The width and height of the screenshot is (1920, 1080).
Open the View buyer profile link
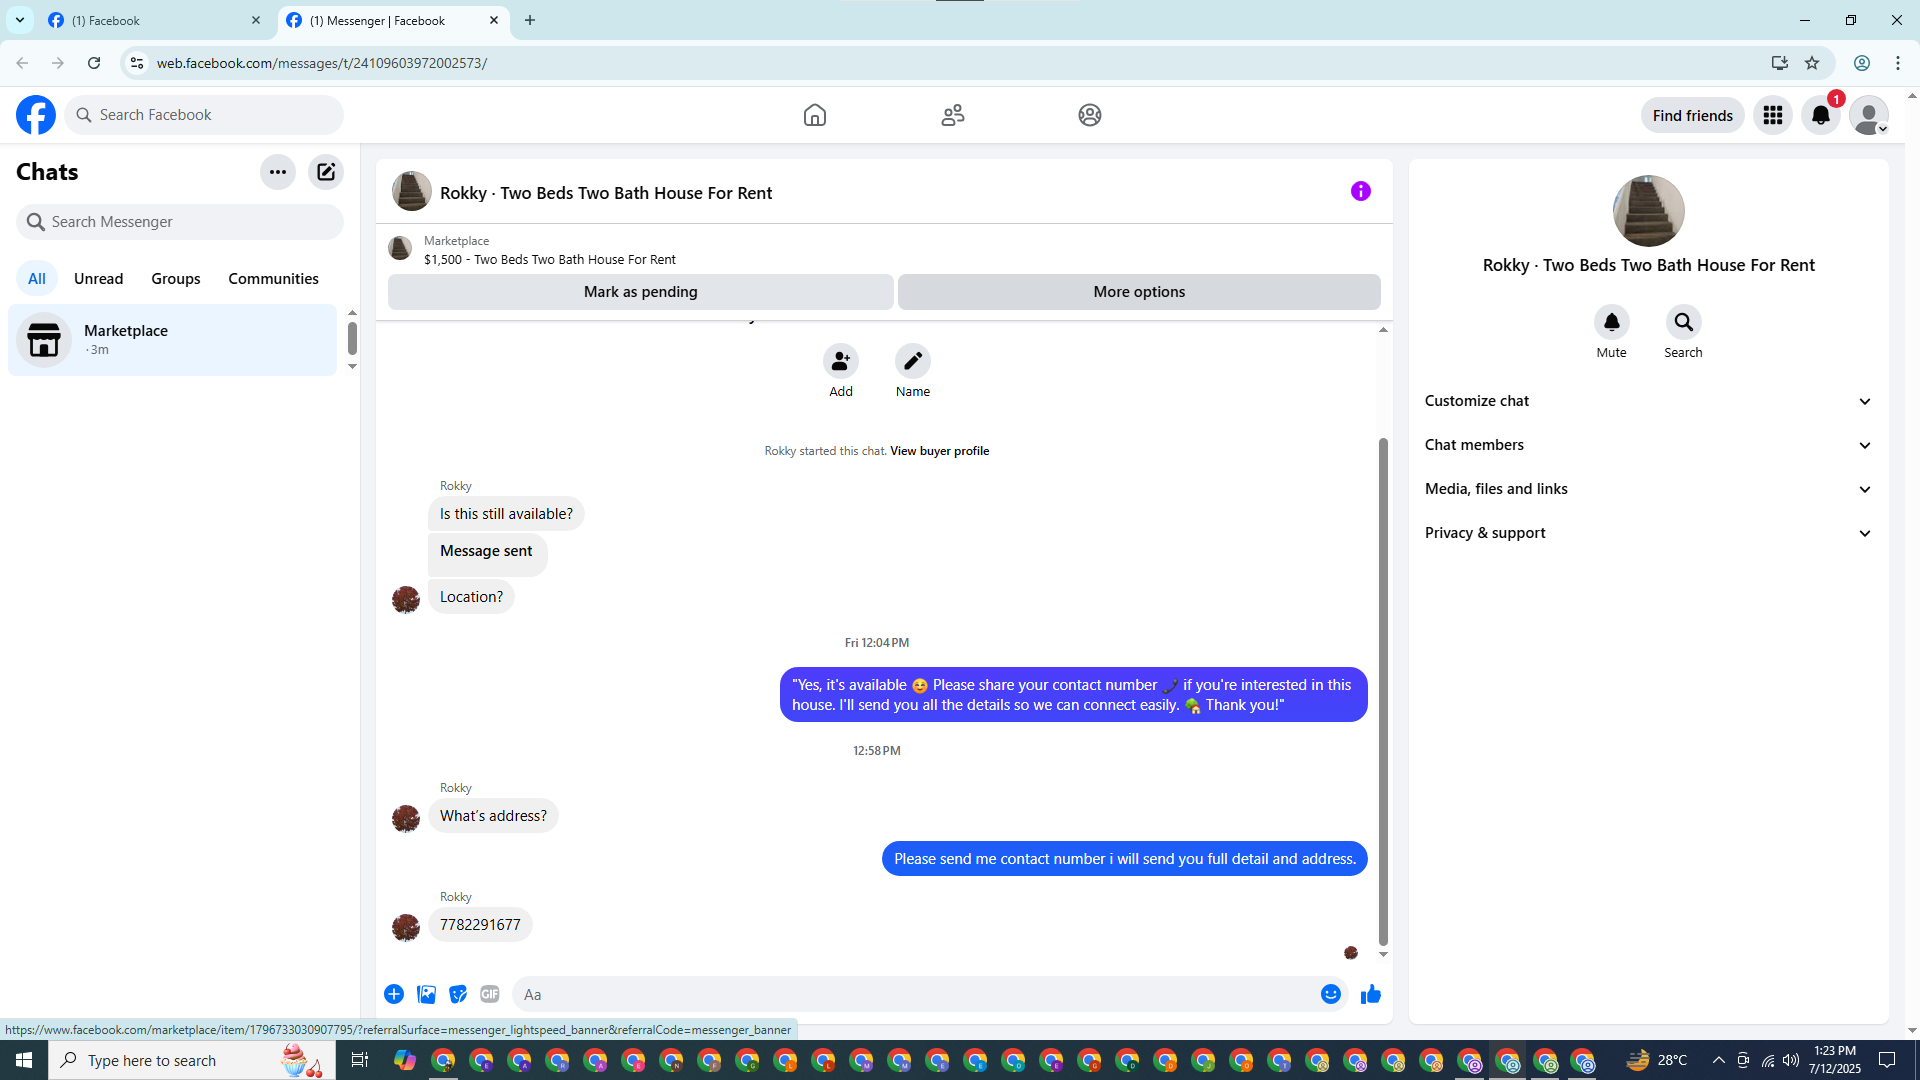[x=939, y=451]
